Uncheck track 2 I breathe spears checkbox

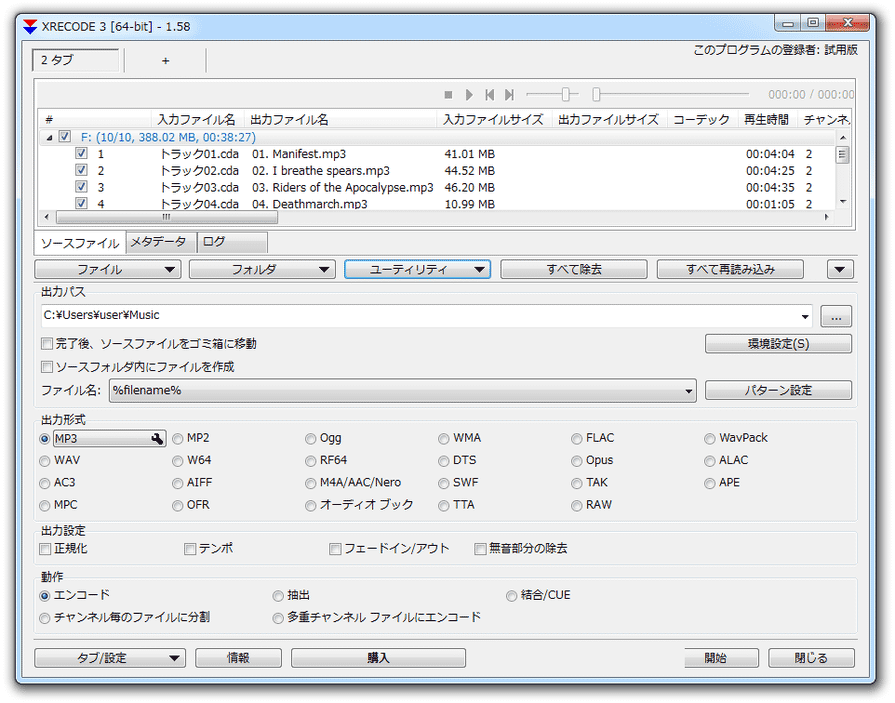pyautogui.click(x=82, y=170)
